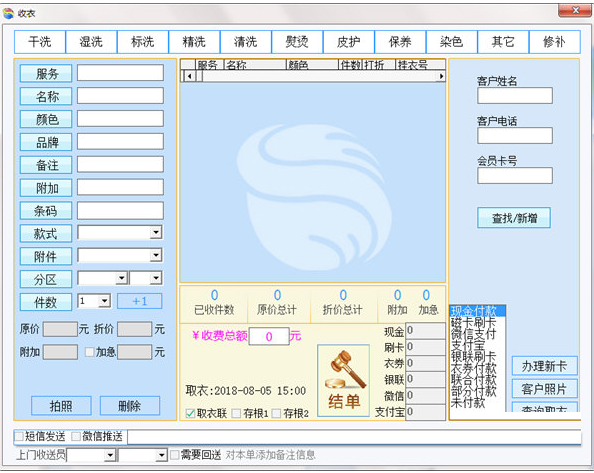
Task: Toggle the 取衣联 checkbox
Action: click(190, 414)
